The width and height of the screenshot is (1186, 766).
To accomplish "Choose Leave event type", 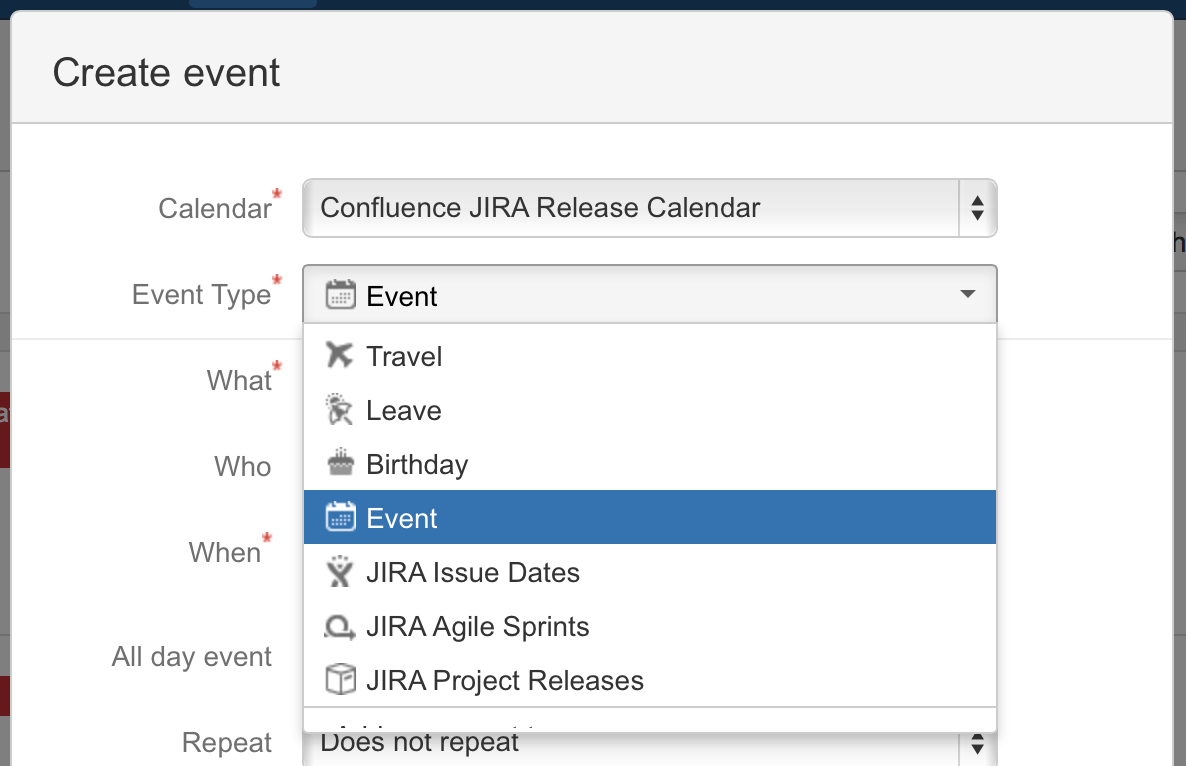I will tap(650, 410).
